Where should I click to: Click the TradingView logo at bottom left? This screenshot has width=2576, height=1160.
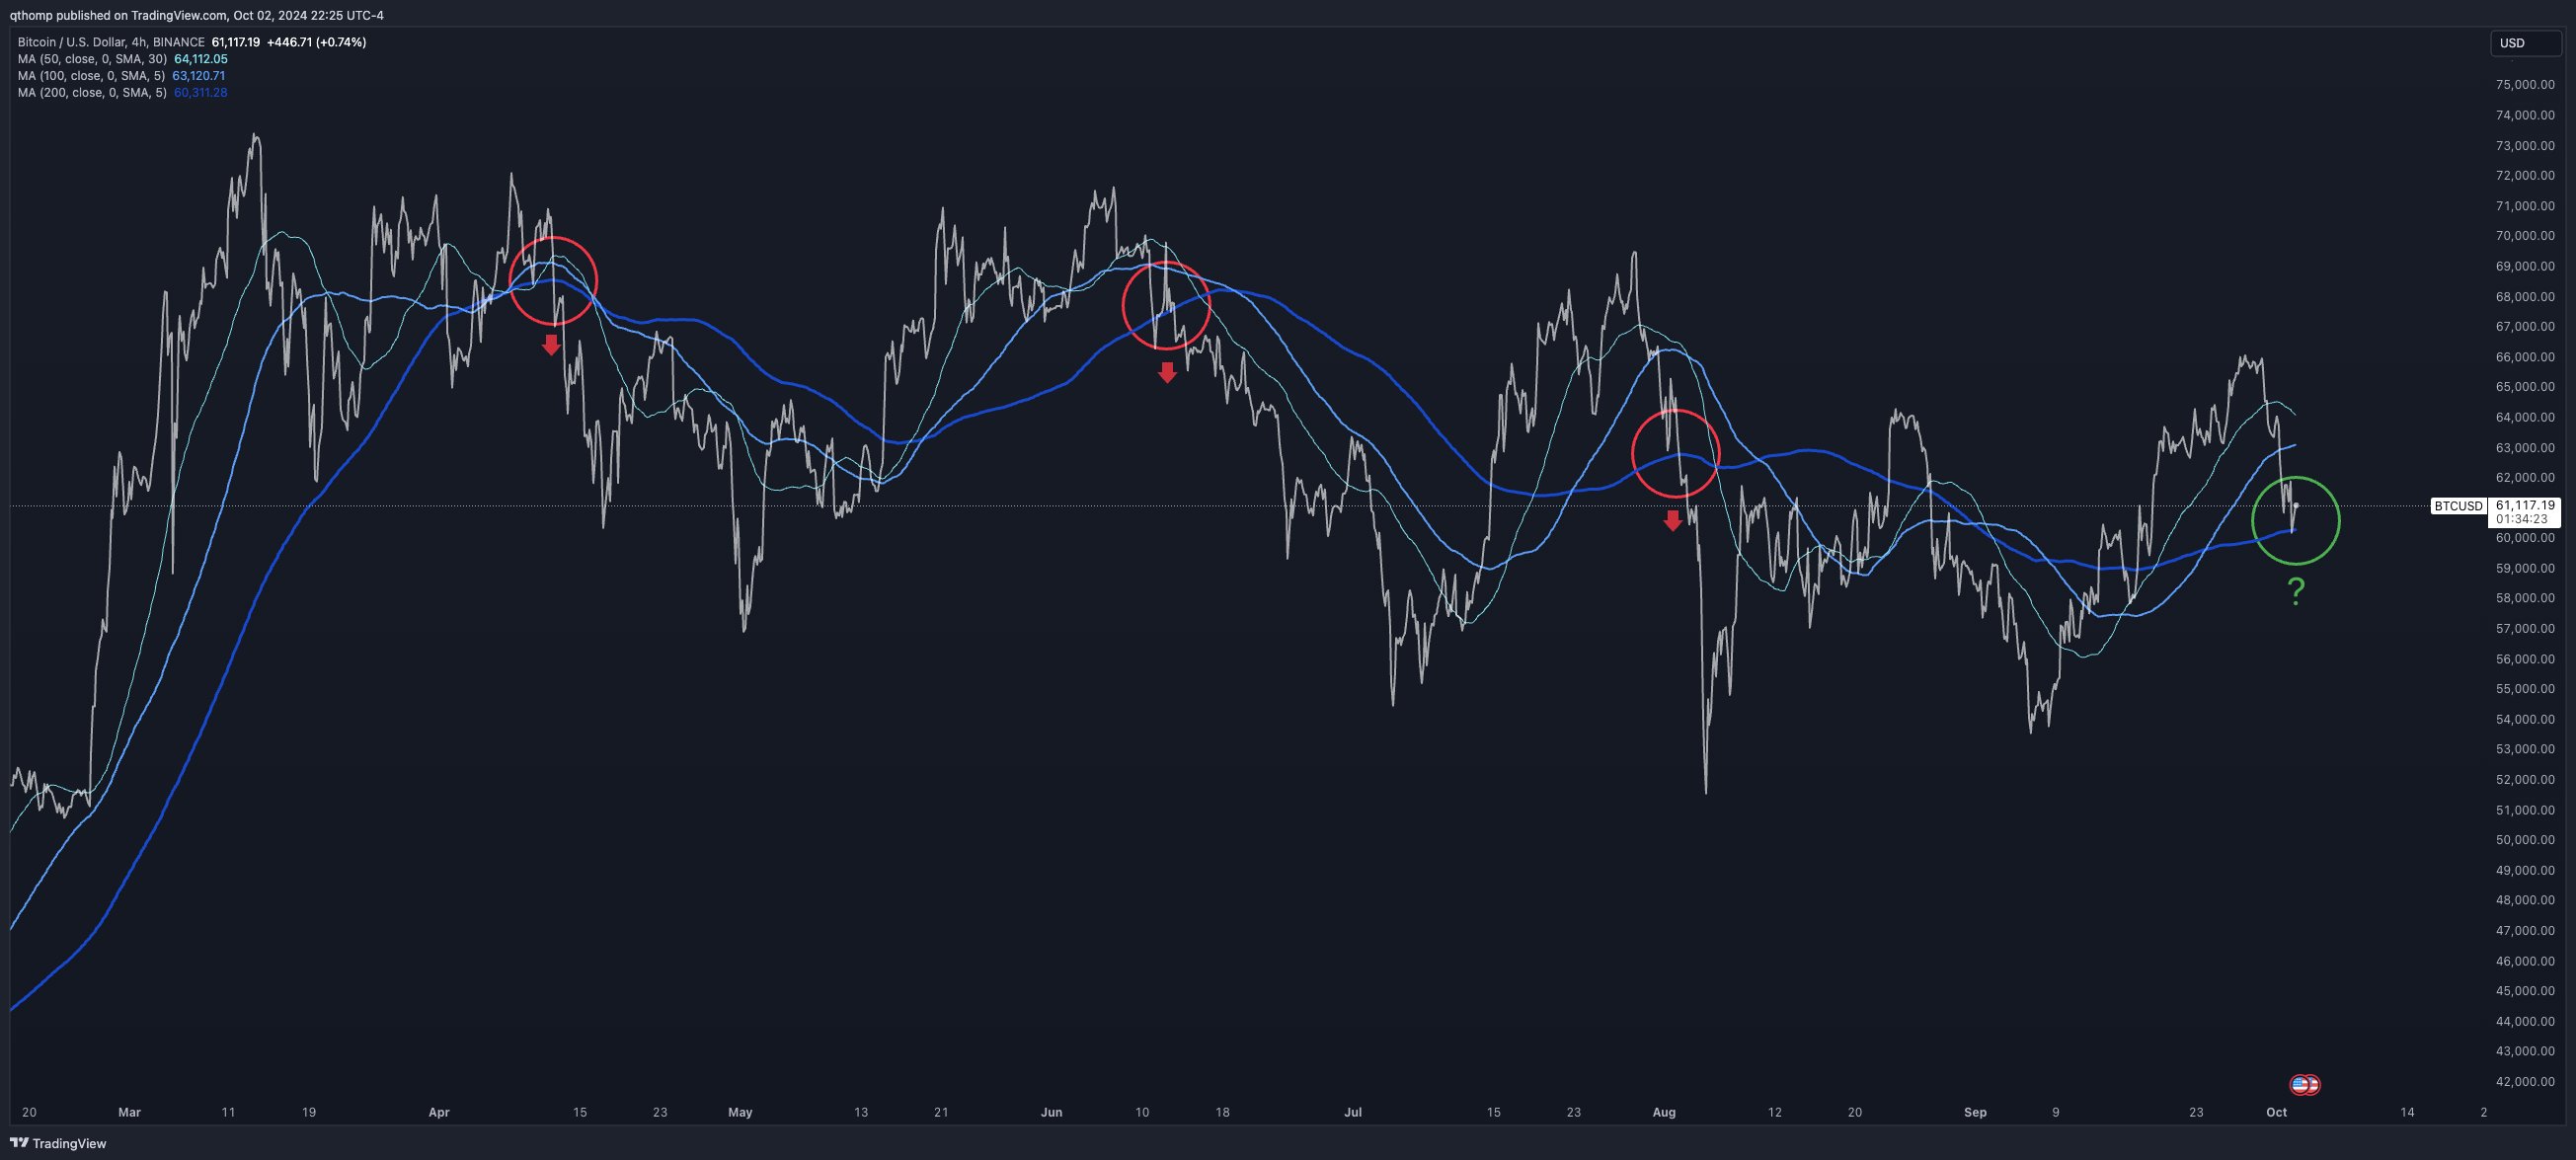pos(58,1143)
